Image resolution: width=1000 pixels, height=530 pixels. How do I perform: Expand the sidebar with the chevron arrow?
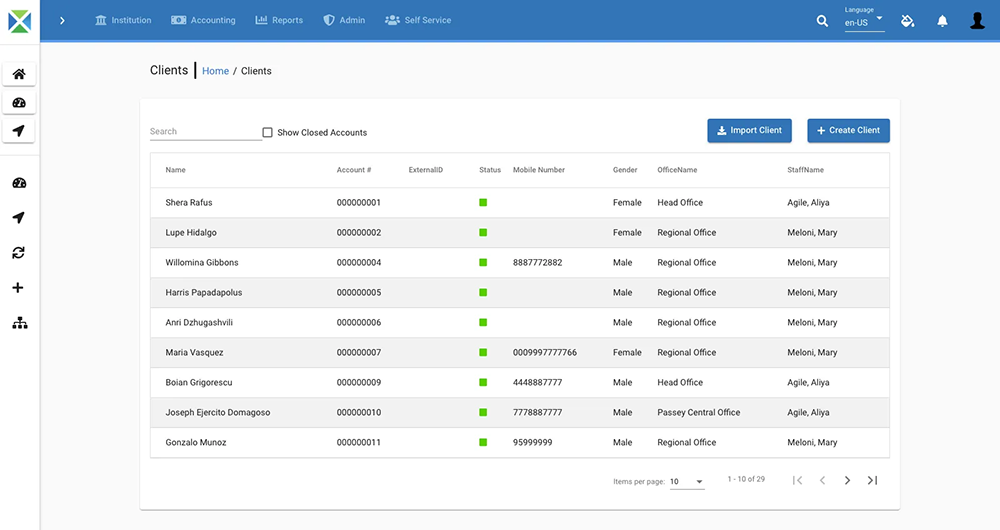tap(62, 20)
